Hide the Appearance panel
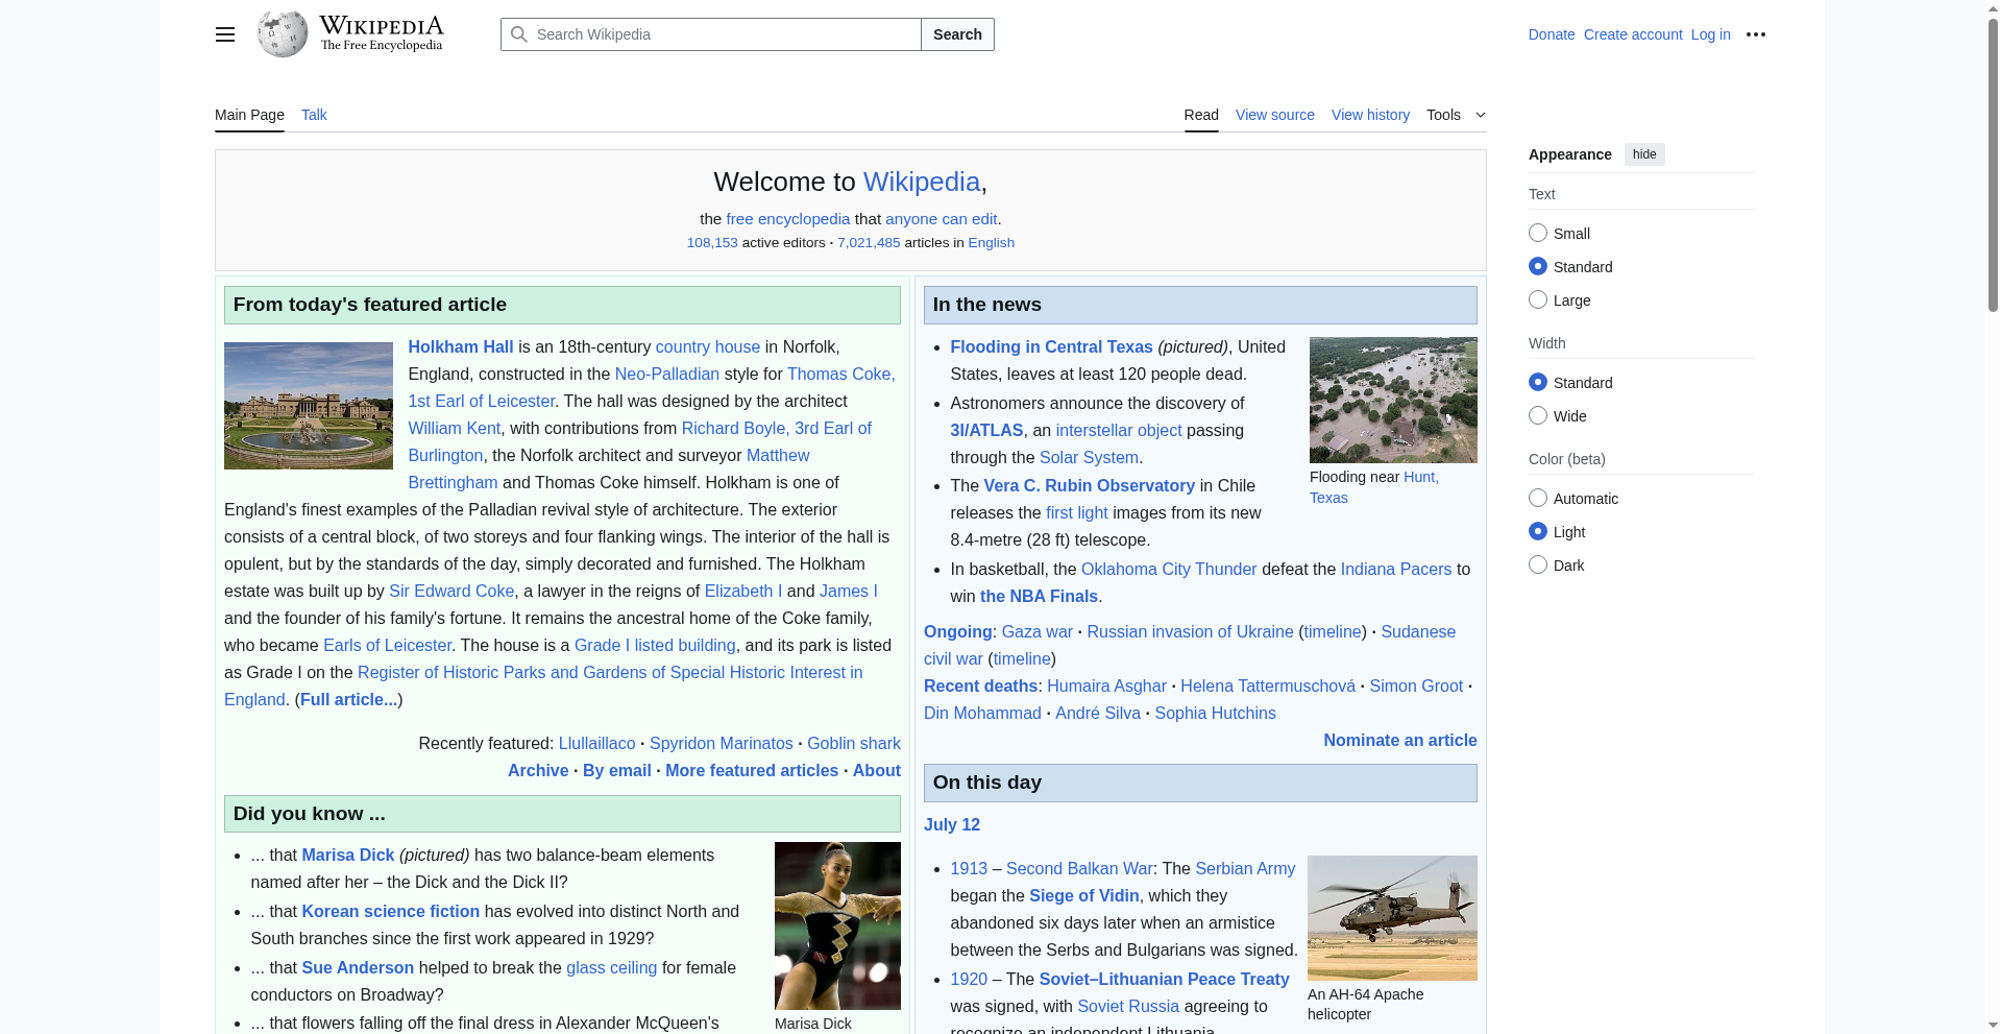The width and height of the screenshot is (2000, 1034). [x=1644, y=154]
